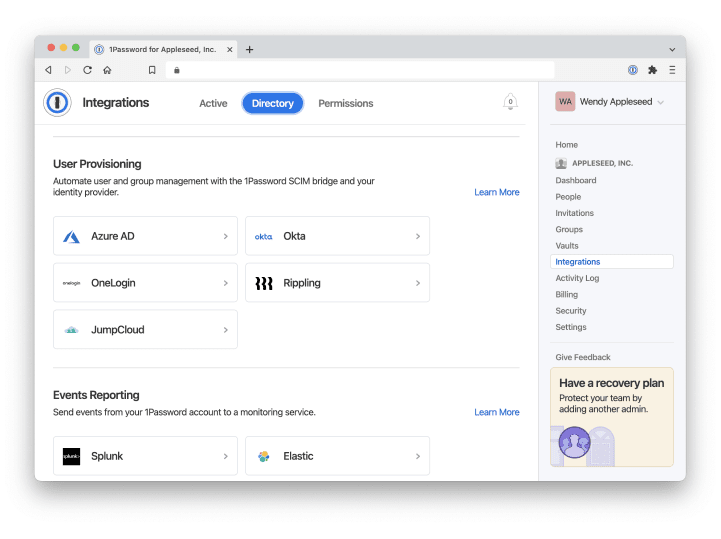Open Splunk via its chevron arrow
Viewport: 721px width, 539px height.
click(225, 456)
